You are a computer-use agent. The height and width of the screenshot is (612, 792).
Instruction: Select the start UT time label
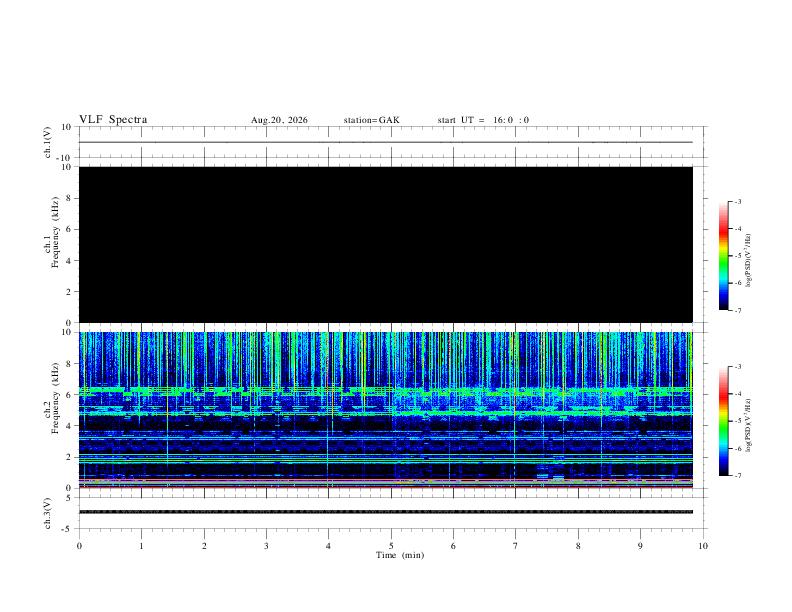point(483,120)
